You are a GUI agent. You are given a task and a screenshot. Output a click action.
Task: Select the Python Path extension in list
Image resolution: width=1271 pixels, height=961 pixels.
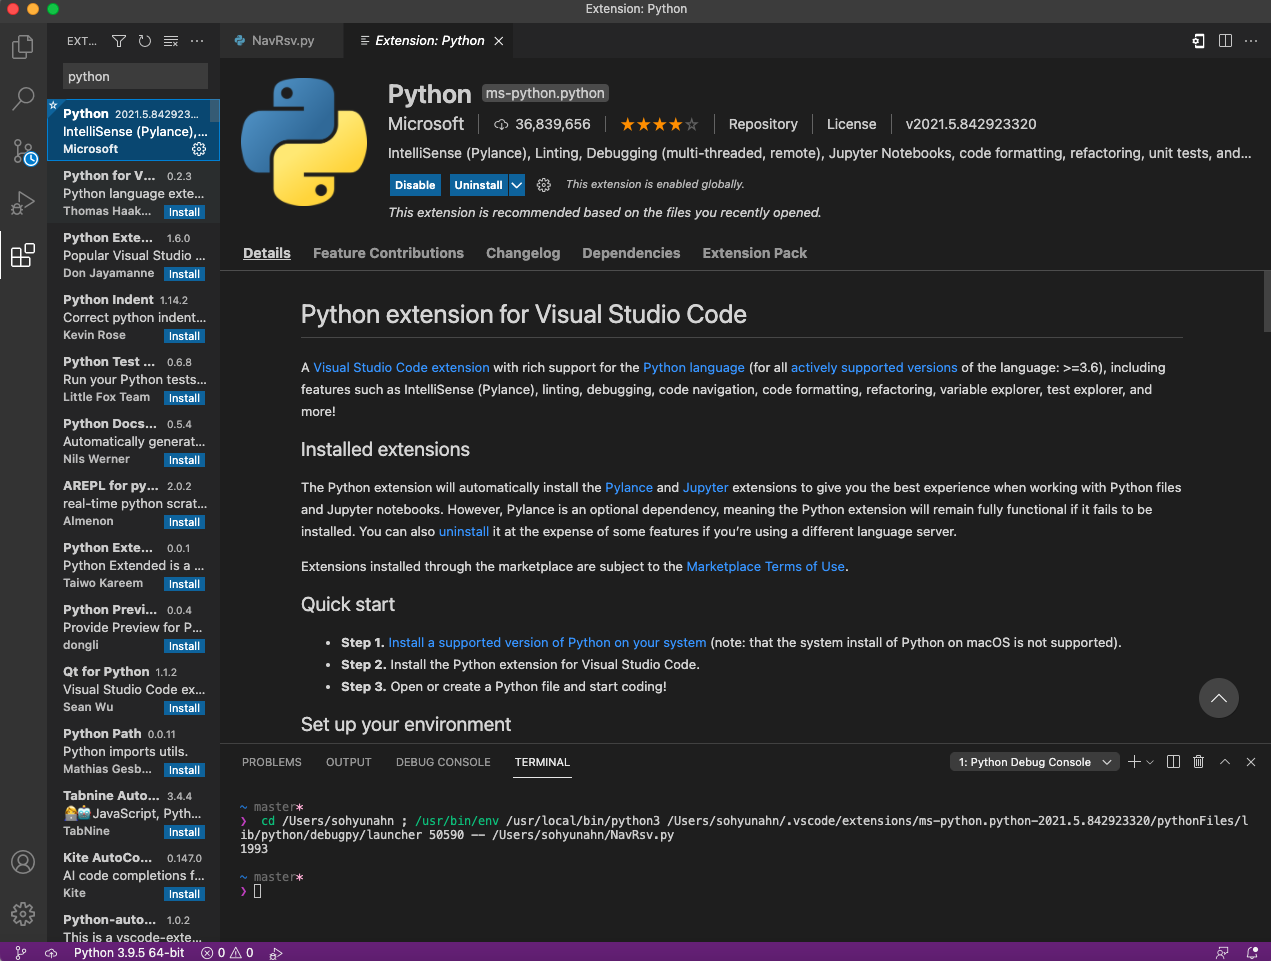(x=133, y=751)
